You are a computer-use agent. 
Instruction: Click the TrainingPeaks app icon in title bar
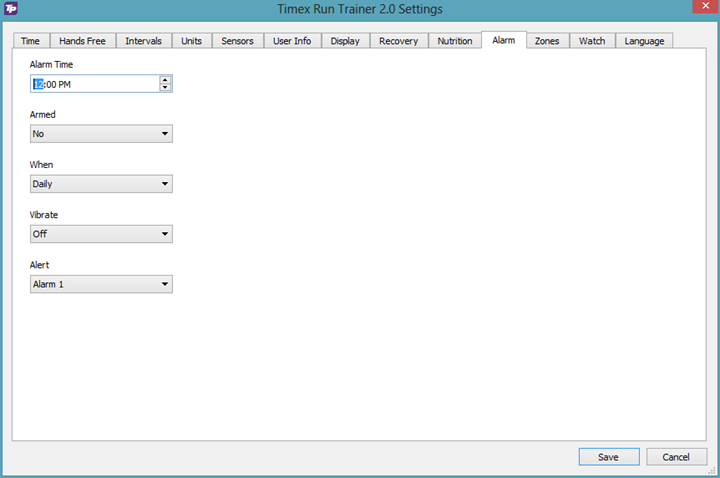(10, 8)
